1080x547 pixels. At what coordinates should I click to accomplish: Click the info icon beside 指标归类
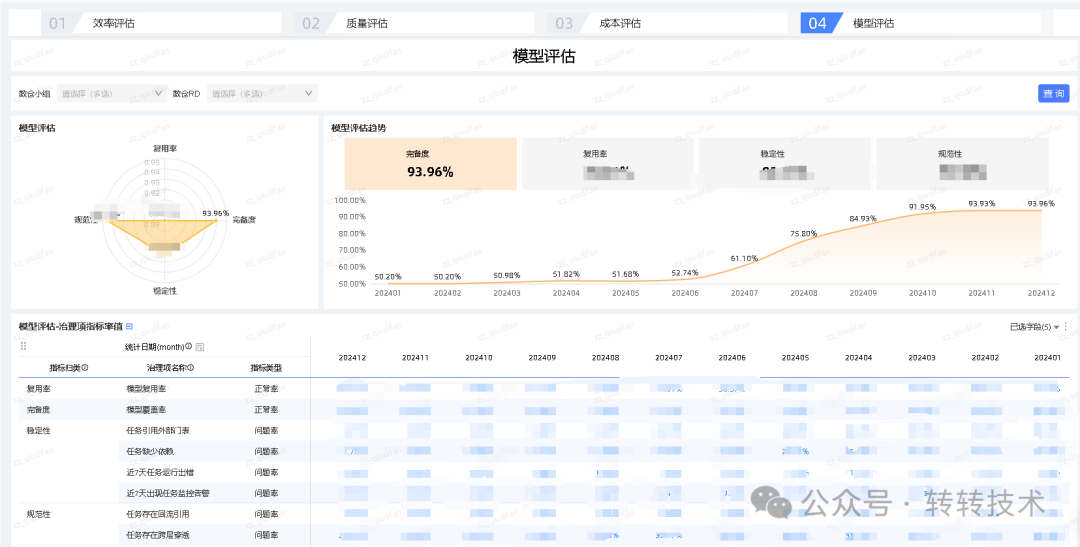point(85,368)
